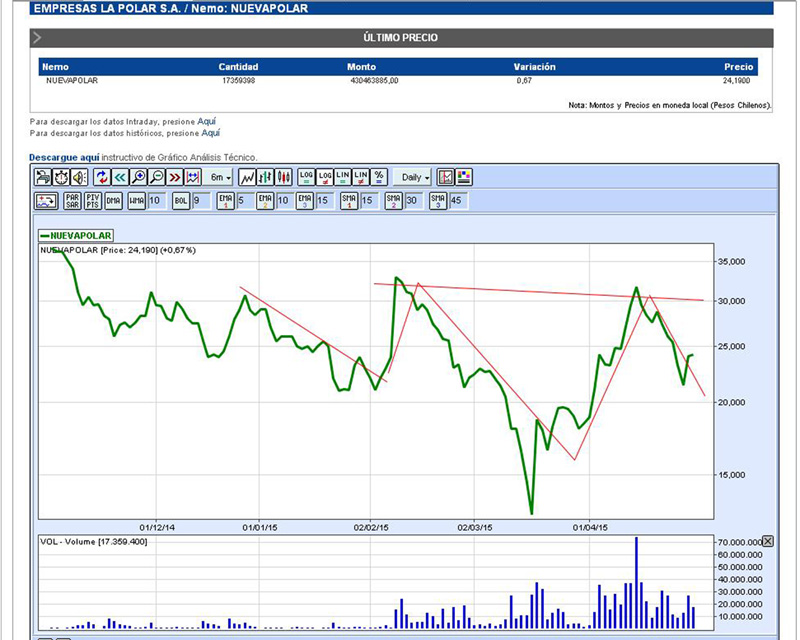The image size is (800, 640).
Task: Click the Monto column header
Action: click(361, 67)
